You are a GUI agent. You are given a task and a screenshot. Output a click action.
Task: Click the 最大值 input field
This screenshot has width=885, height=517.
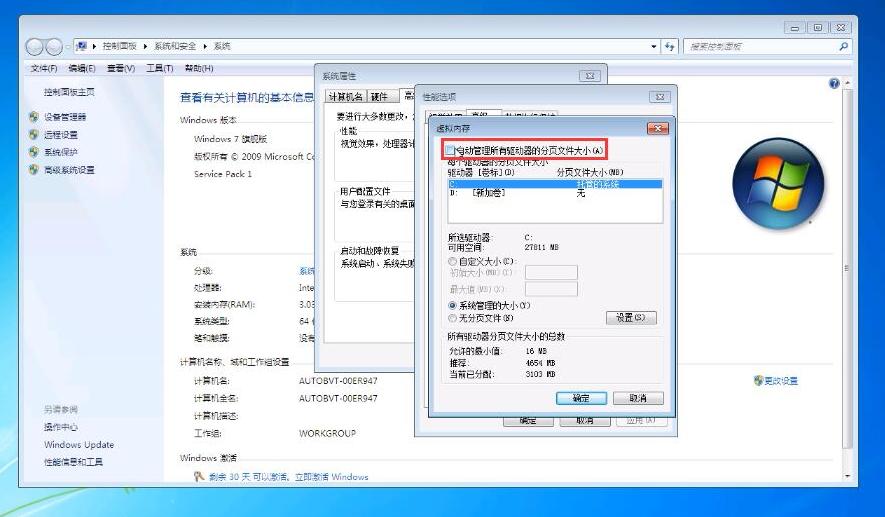(x=551, y=289)
